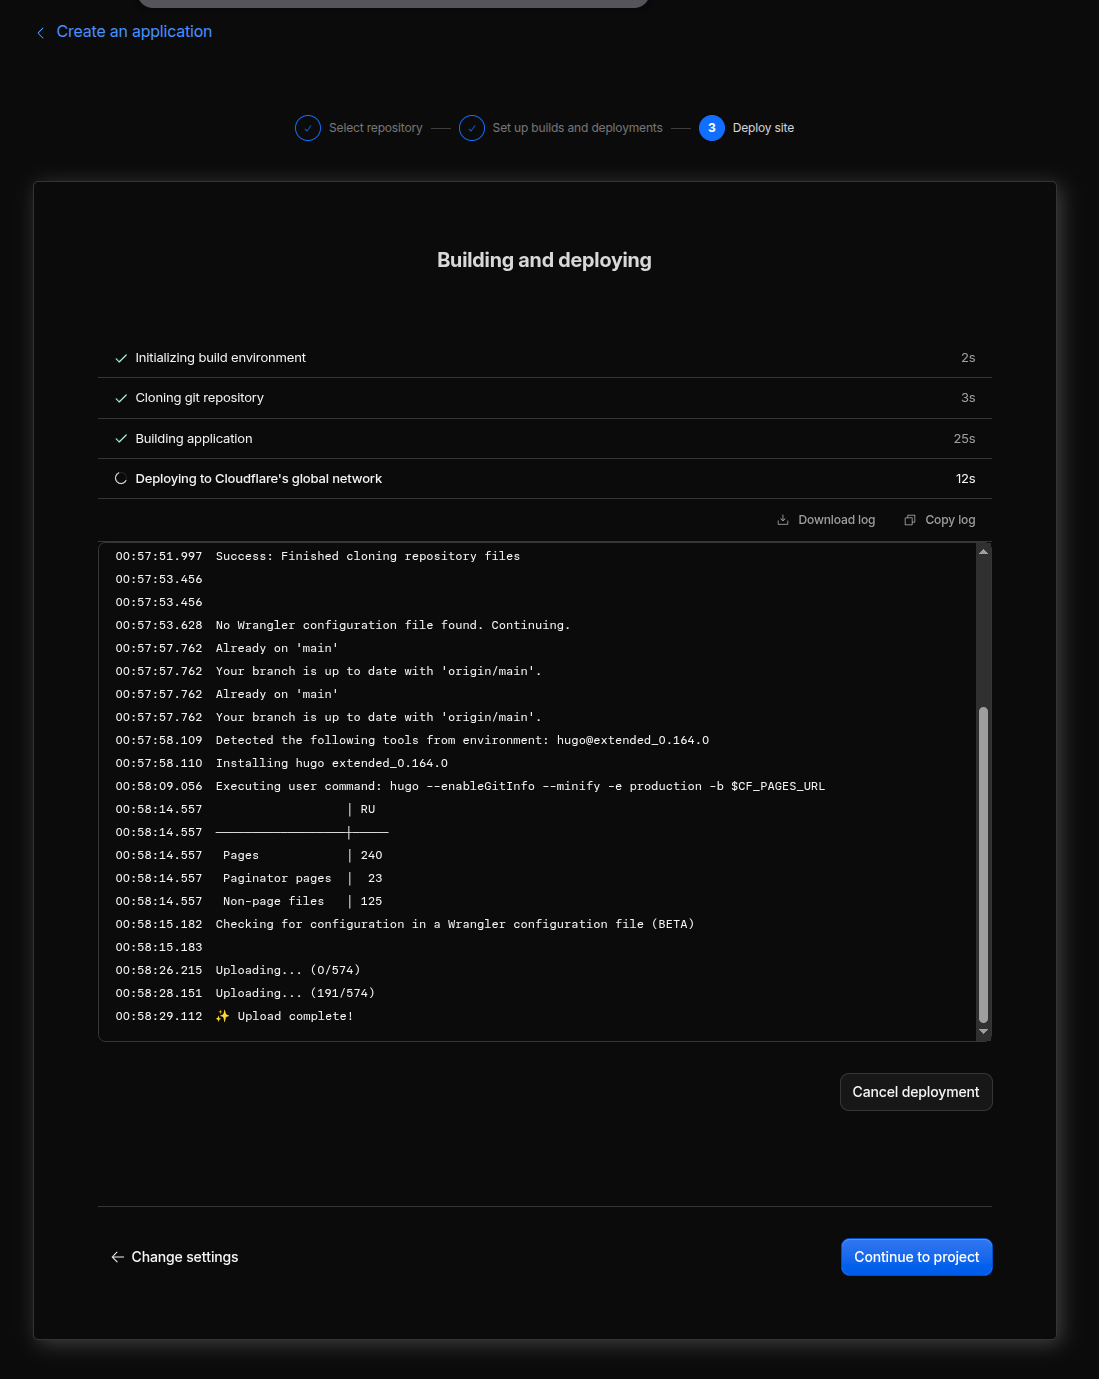
Task: Click the left arrow beside Change settings
Action: (117, 1257)
